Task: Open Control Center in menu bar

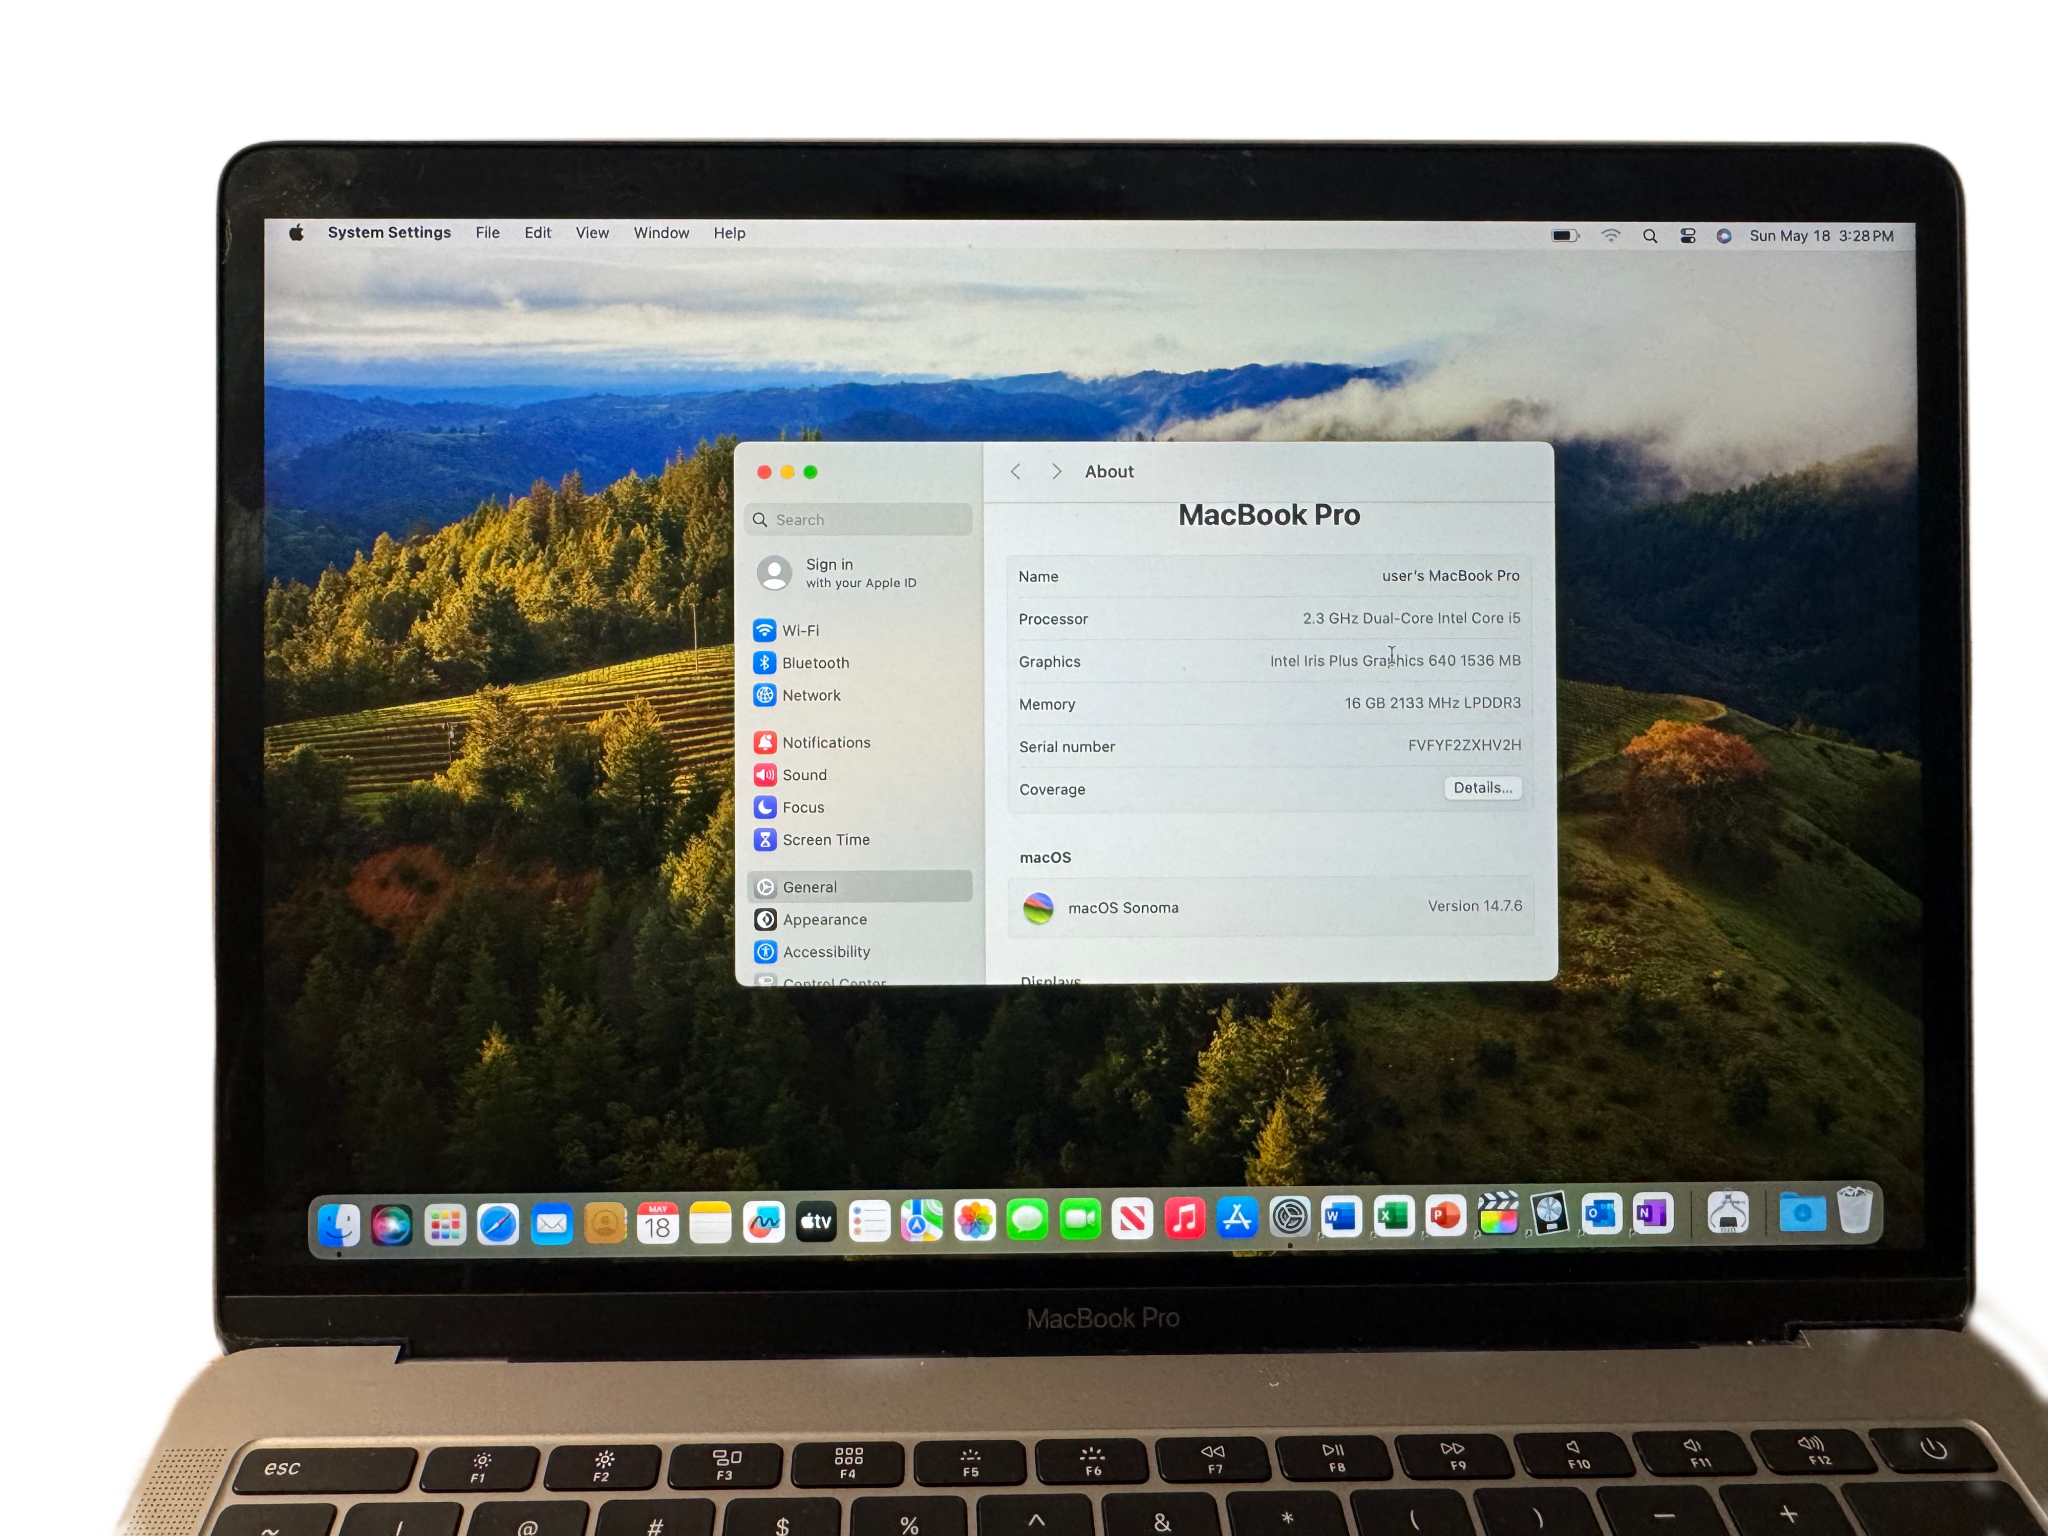Action: (x=1688, y=236)
